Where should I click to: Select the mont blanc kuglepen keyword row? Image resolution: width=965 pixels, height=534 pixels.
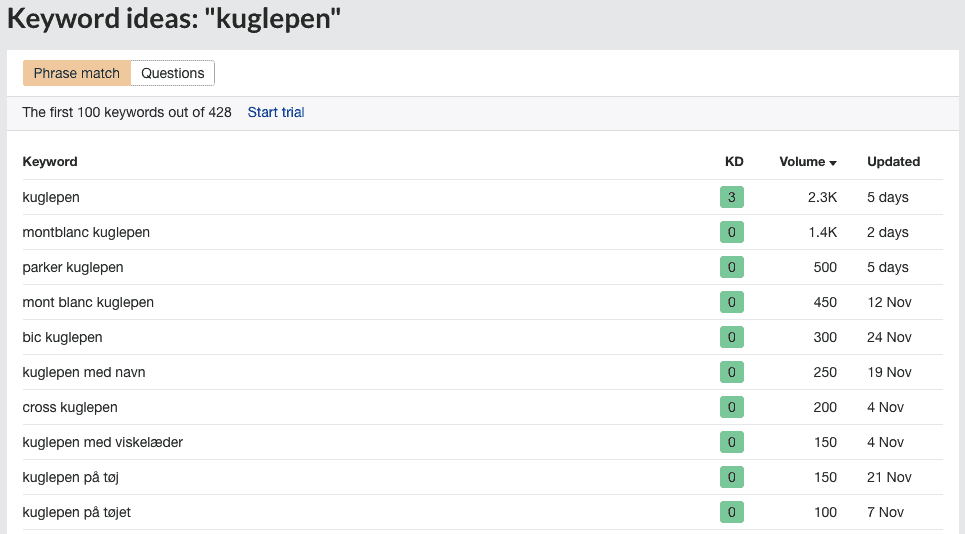coord(482,302)
